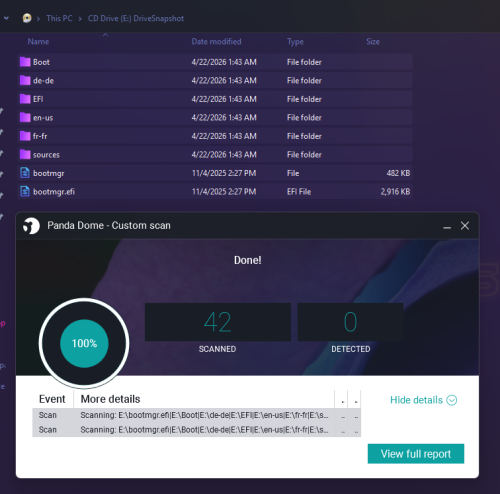Image resolution: width=500 pixels, height=494 pixels.
Task: Sort files by Name column
Action: (38, 42)
